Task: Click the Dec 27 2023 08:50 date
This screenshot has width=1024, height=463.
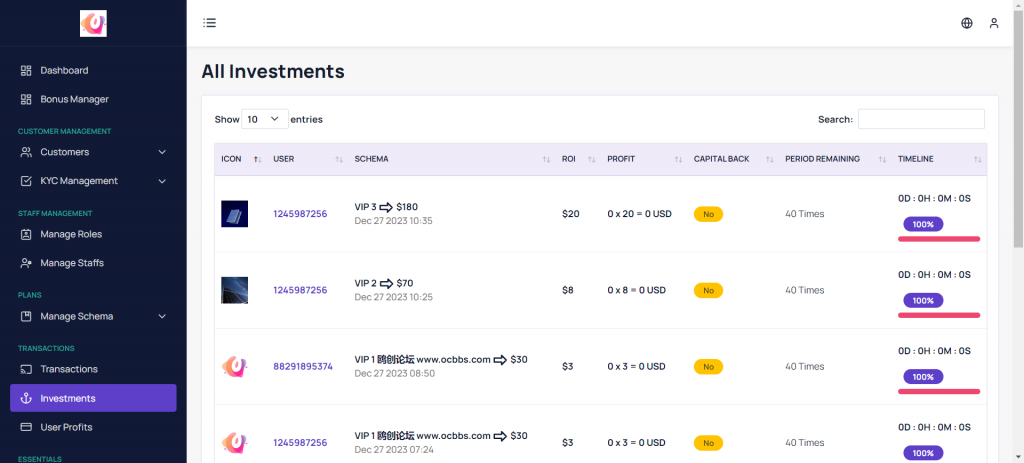Action: (394, 374)
